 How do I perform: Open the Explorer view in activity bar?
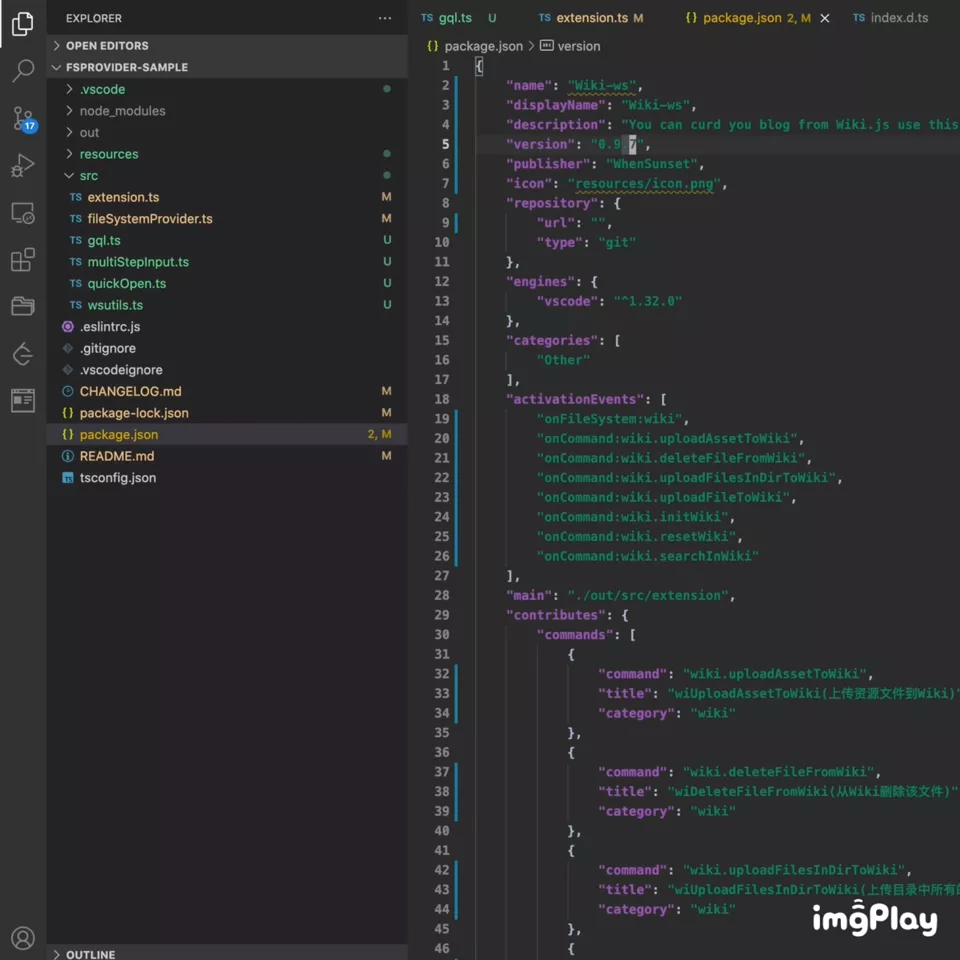pos(23,24)
